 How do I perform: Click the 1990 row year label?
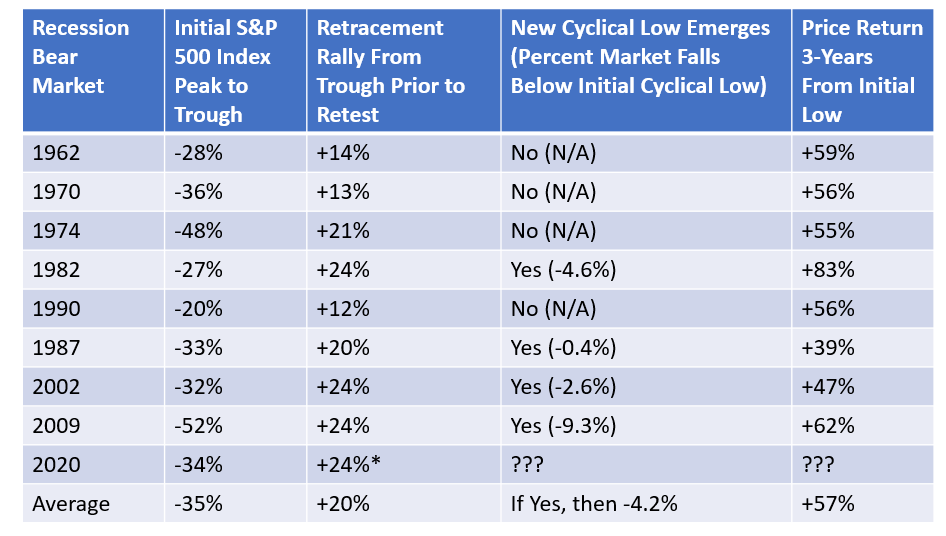[x=57, y=309]
